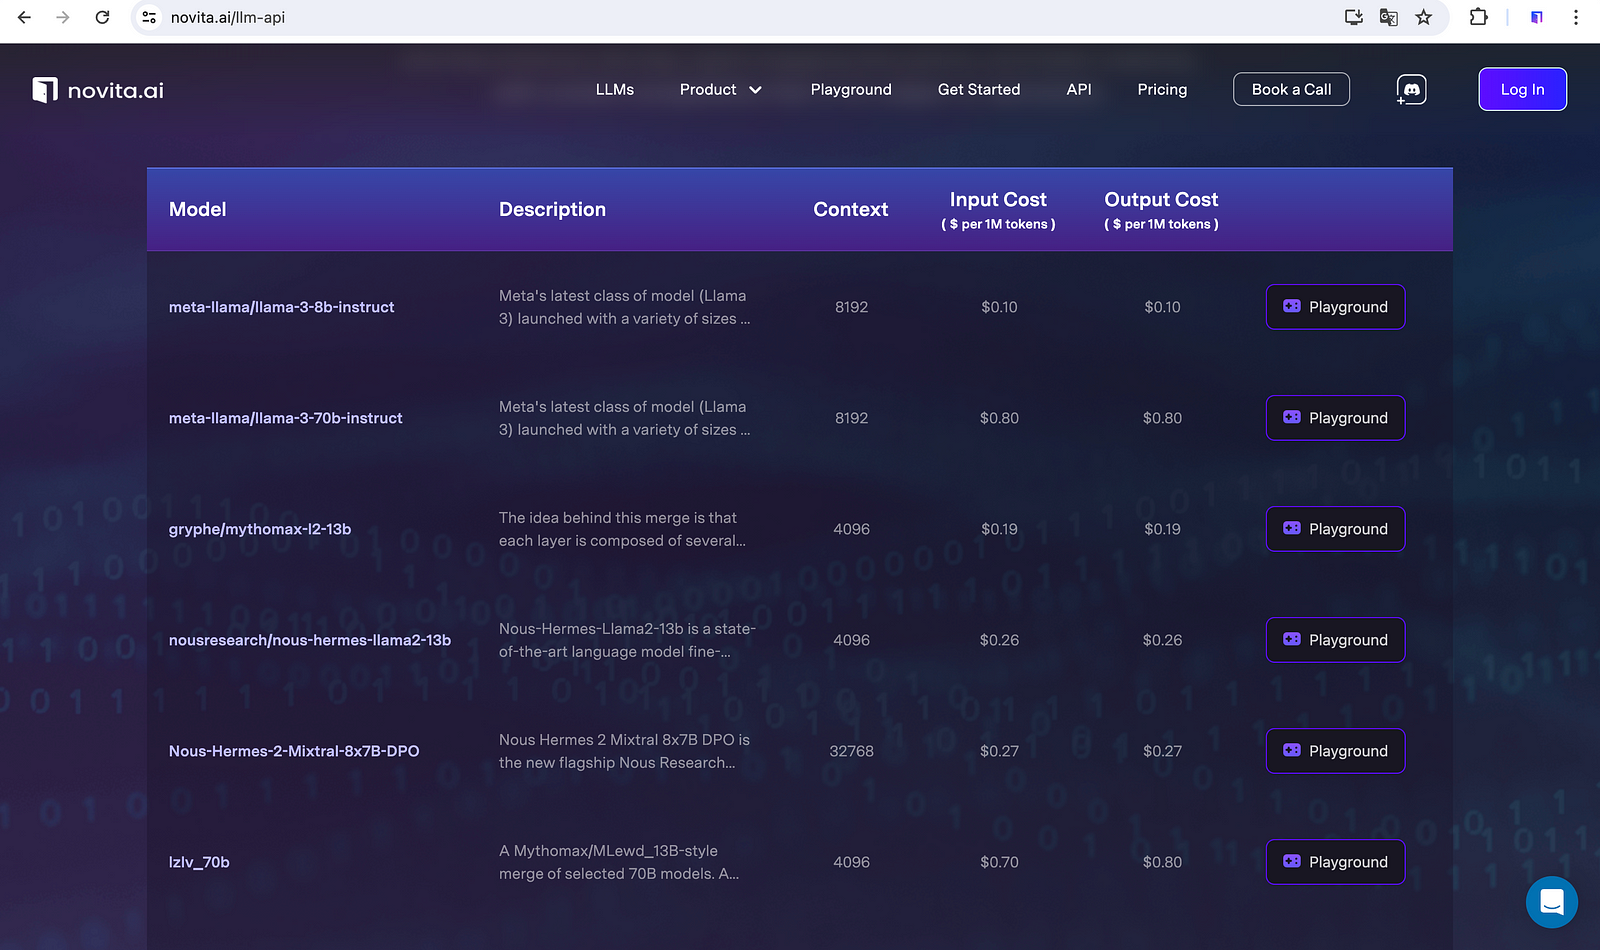Click the site info icon in address bar
Image resolution: width=1600 pixels, height=950 pixels.
coord(149,17)
